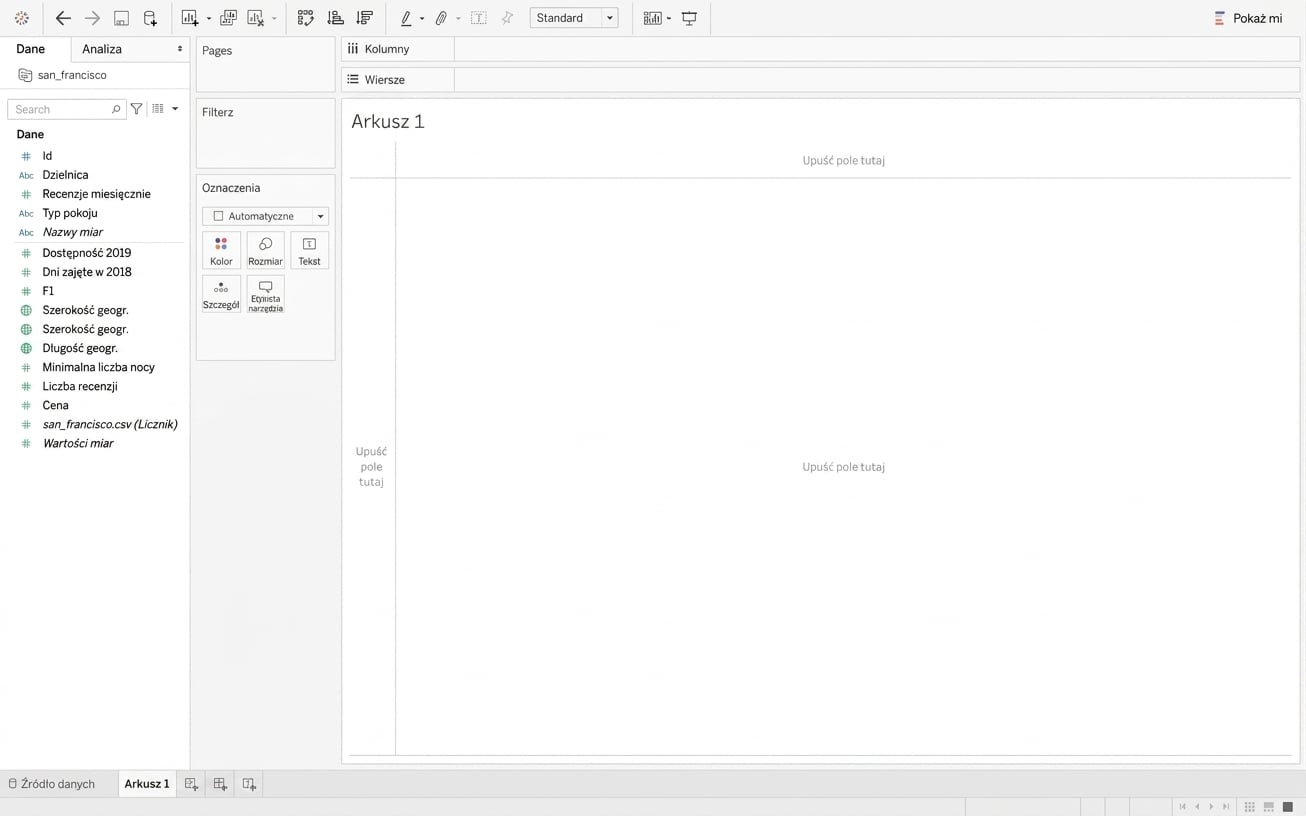Click the Tekst marks button

point(309,250)
